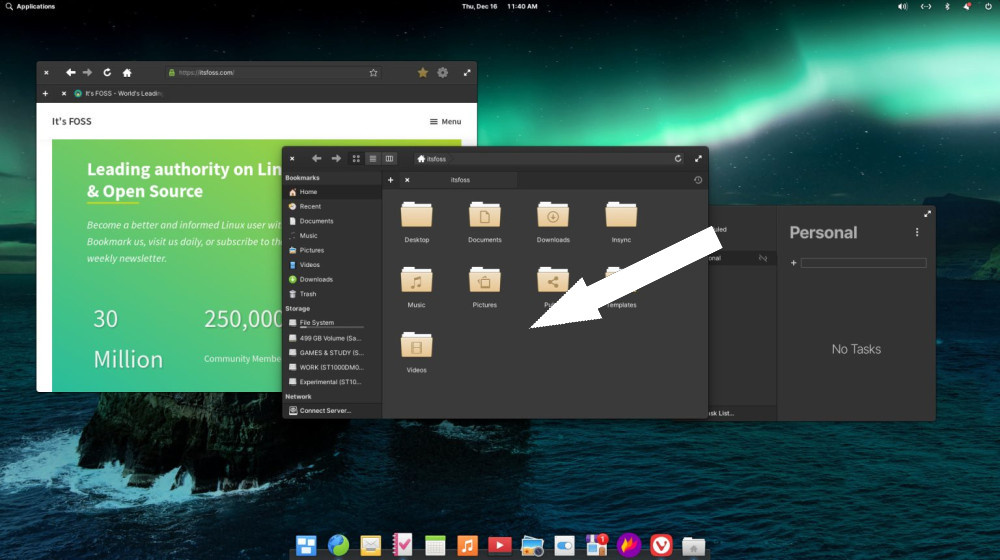Open Tasks list options menu

click(917, 233)
